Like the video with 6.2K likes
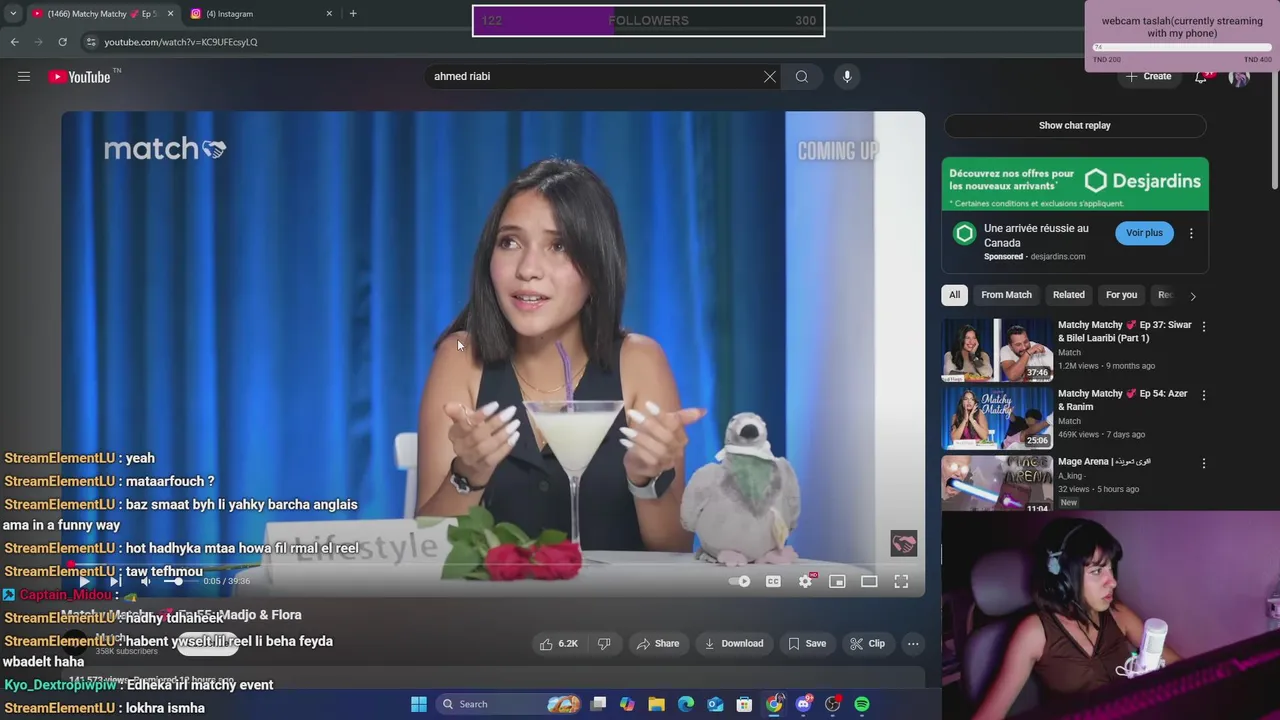1280x720 pixels. [558, 644]
